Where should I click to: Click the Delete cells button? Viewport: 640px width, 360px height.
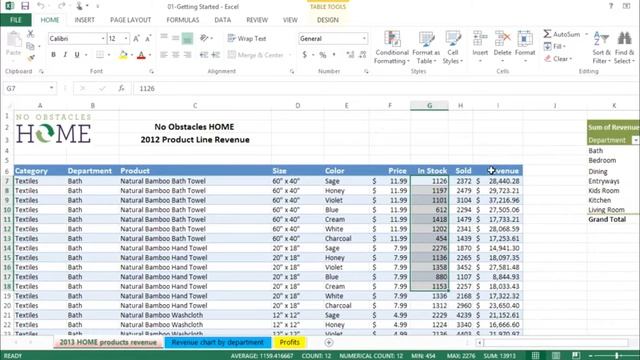pos(502,47)
